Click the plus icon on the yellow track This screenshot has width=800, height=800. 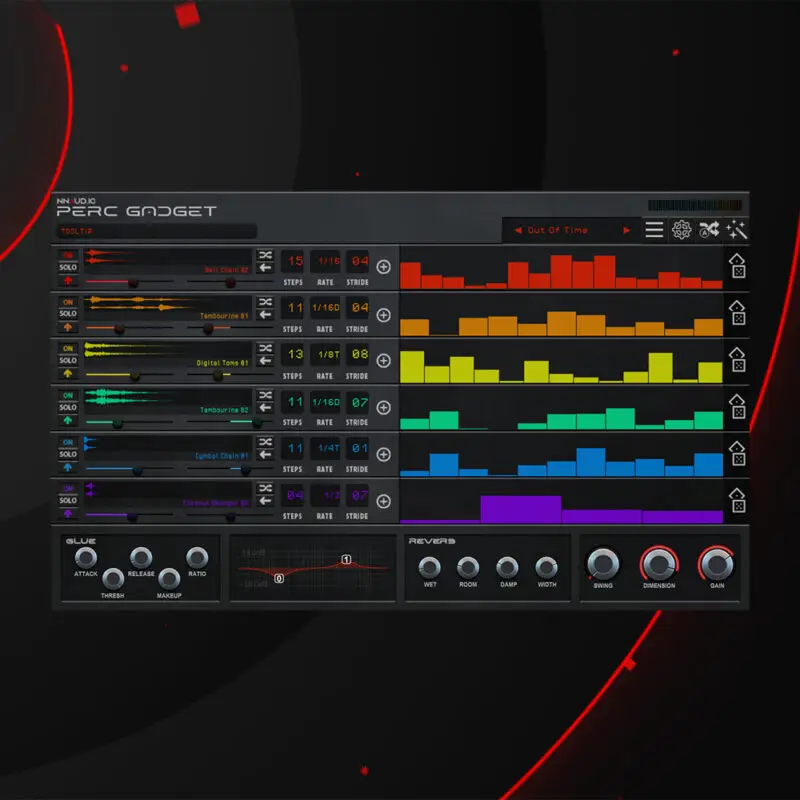[x=383, y=362]
